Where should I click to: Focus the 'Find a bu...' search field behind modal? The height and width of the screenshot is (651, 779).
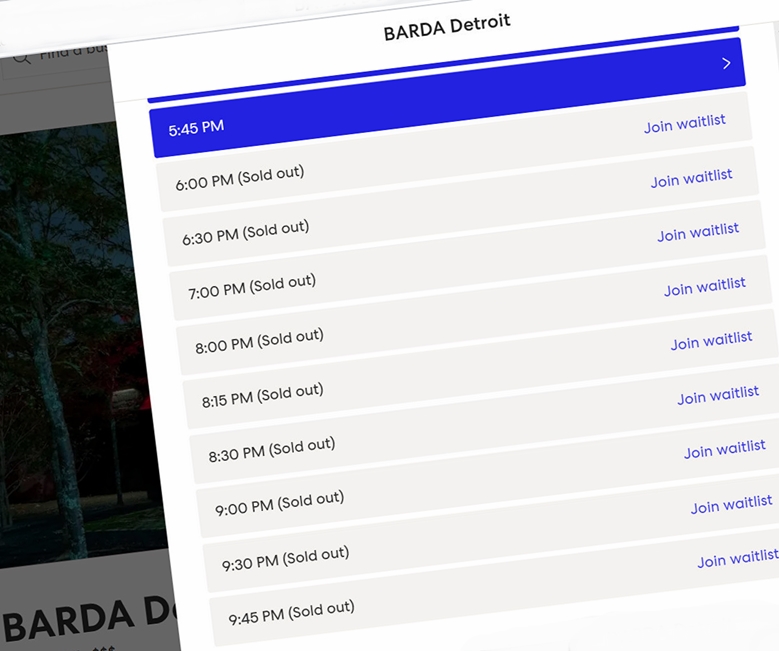point(57,61)
